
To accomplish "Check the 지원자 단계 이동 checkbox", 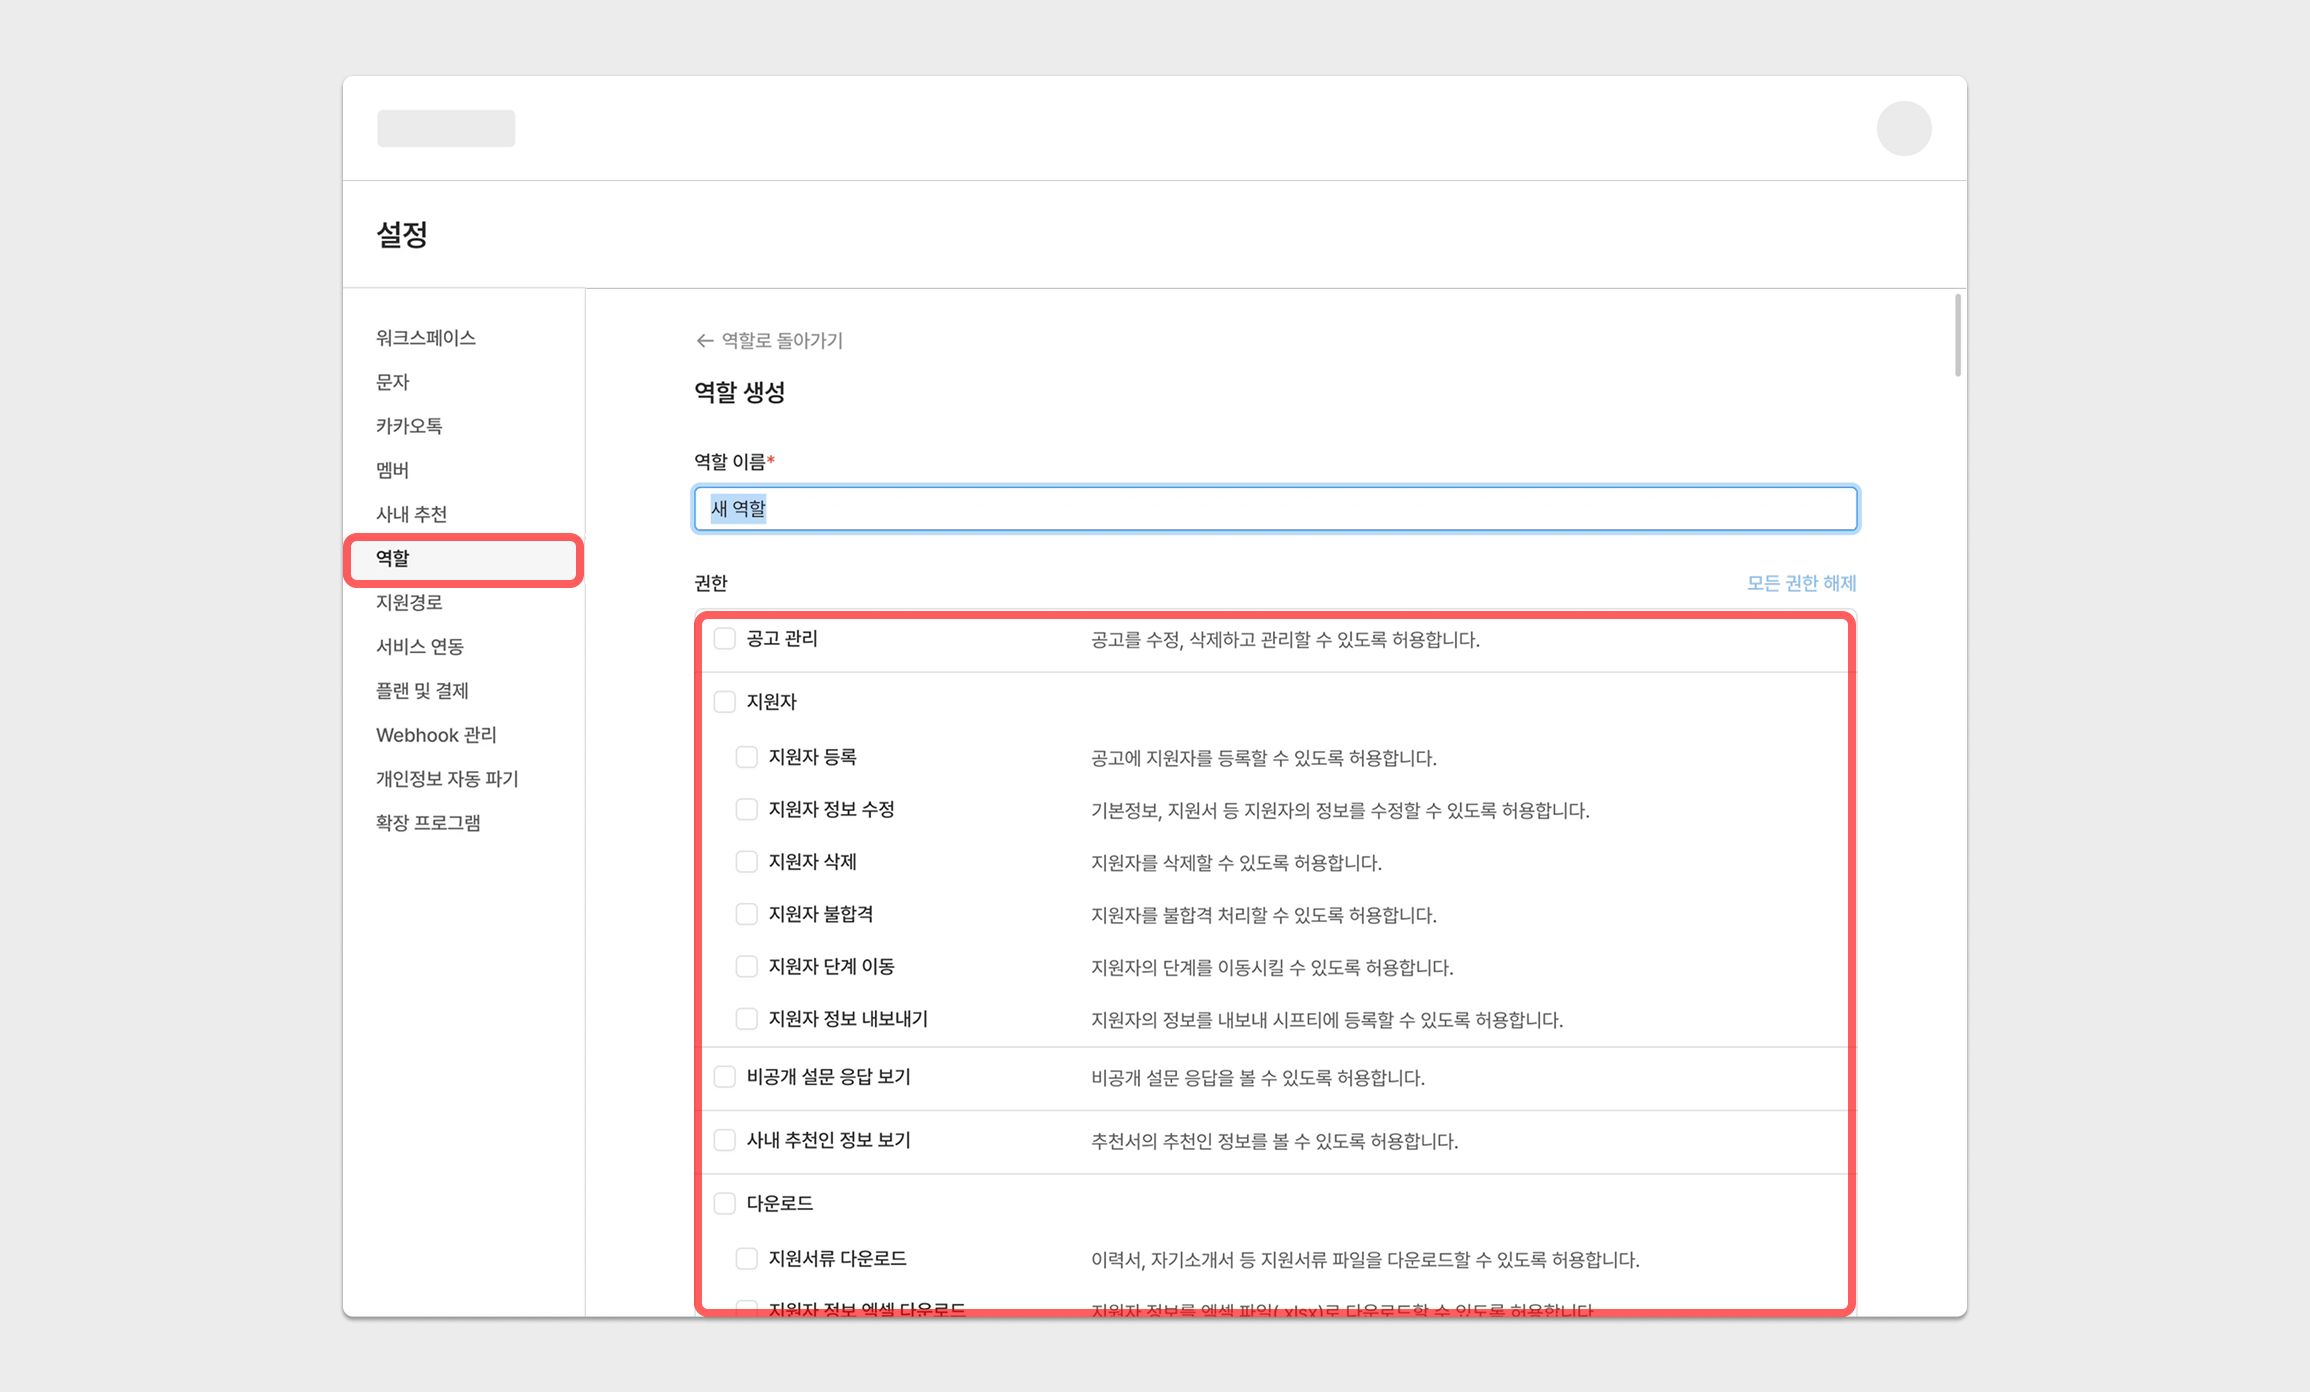I will click(x=746, y=967).
